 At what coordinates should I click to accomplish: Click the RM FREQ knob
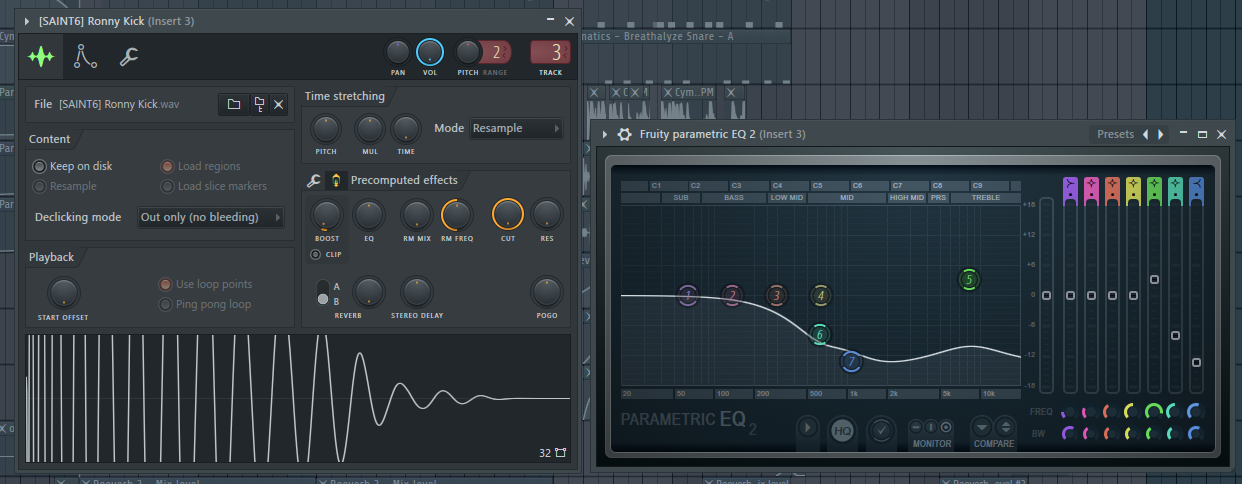click(x=456, y=214)
